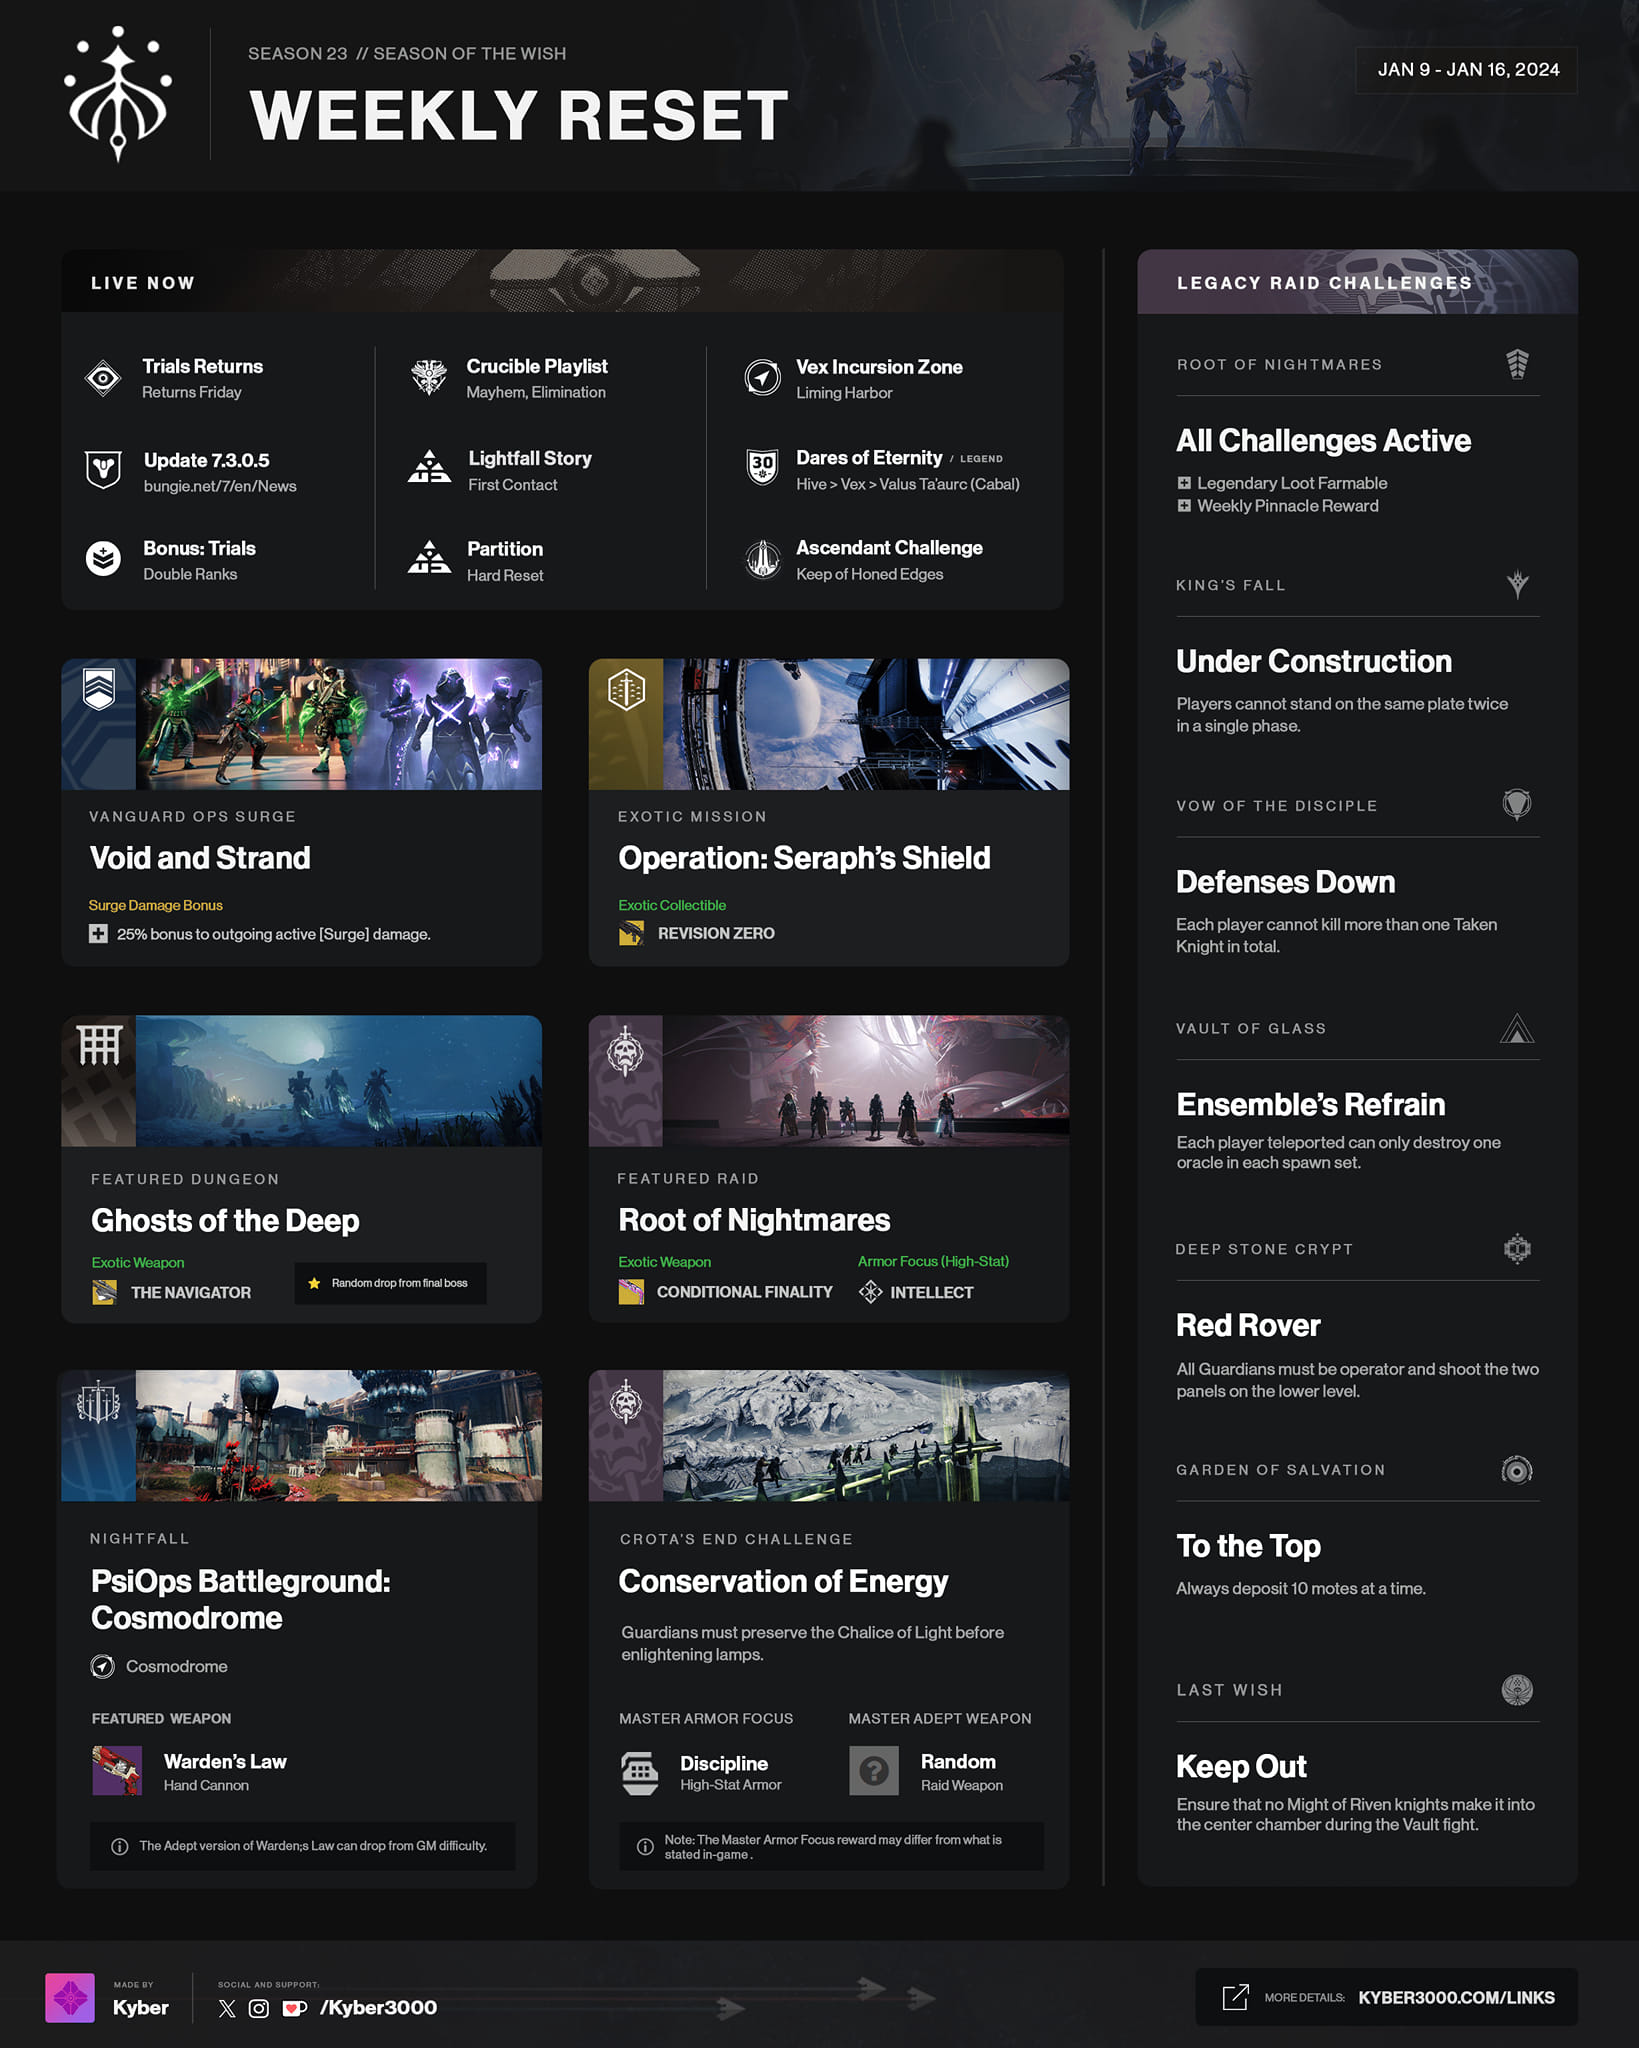Click the Instagram icon in footer

pyautogui.click(x=259, y=2008)
